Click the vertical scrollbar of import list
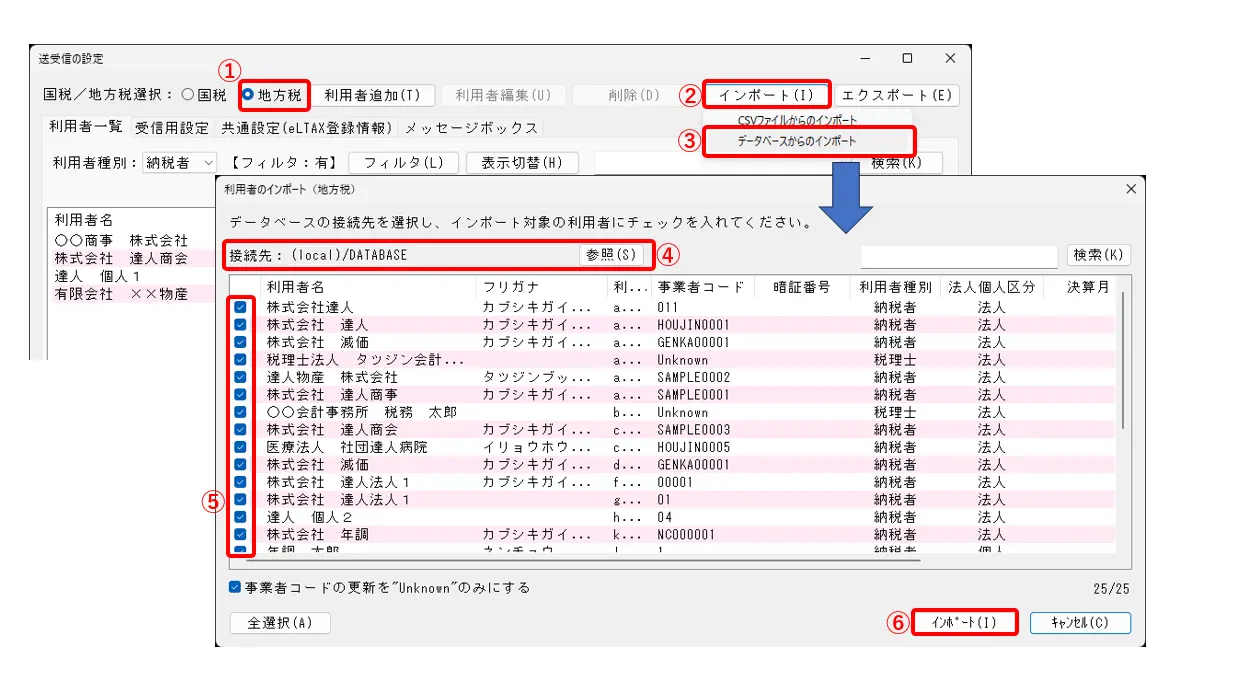Screen dimensions: 1252x675 (x=1124, y=360)
